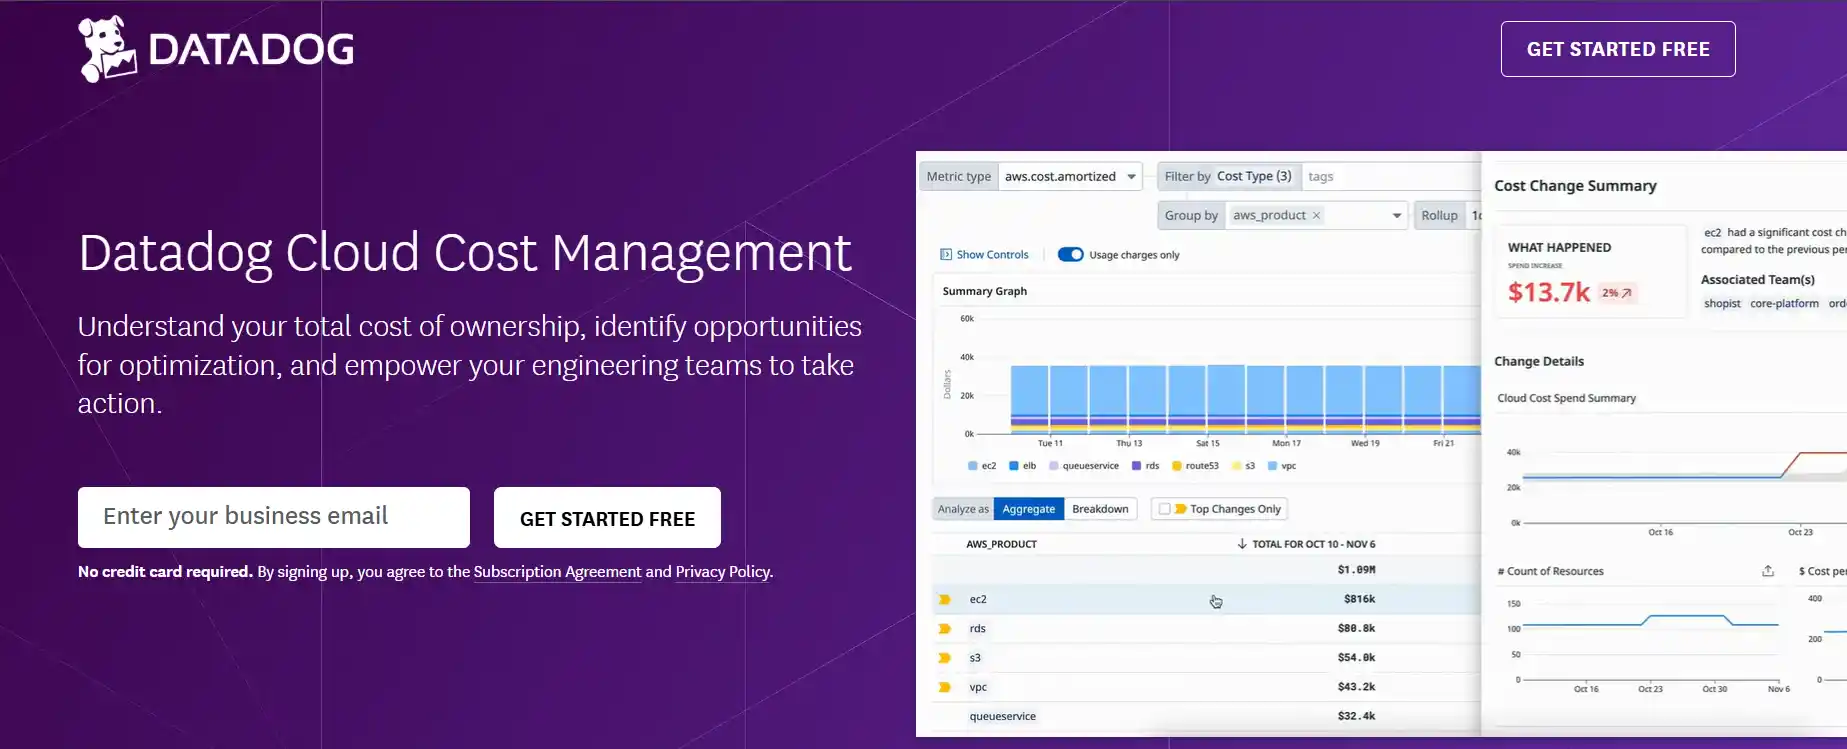Click the Show Controls icon
Screen dimensions: 1847x749
tap(946, 255)
